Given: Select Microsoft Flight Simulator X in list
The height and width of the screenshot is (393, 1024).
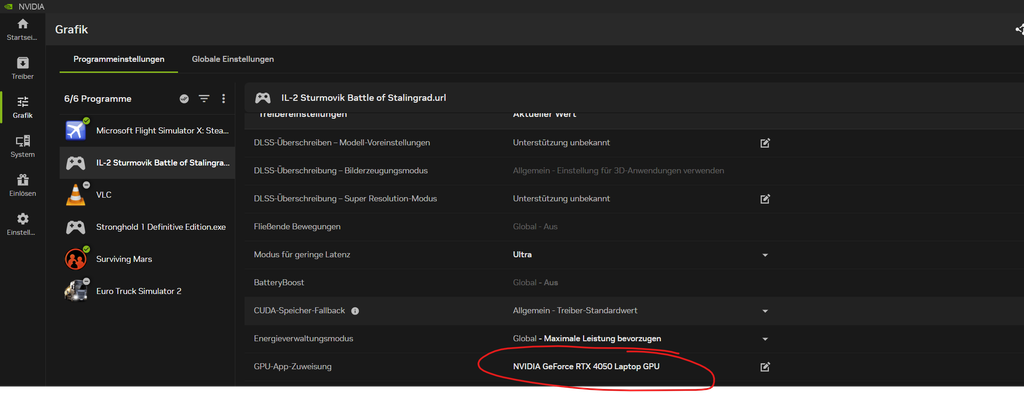Looking at the screenshot, I should click(x=147, y=131).
